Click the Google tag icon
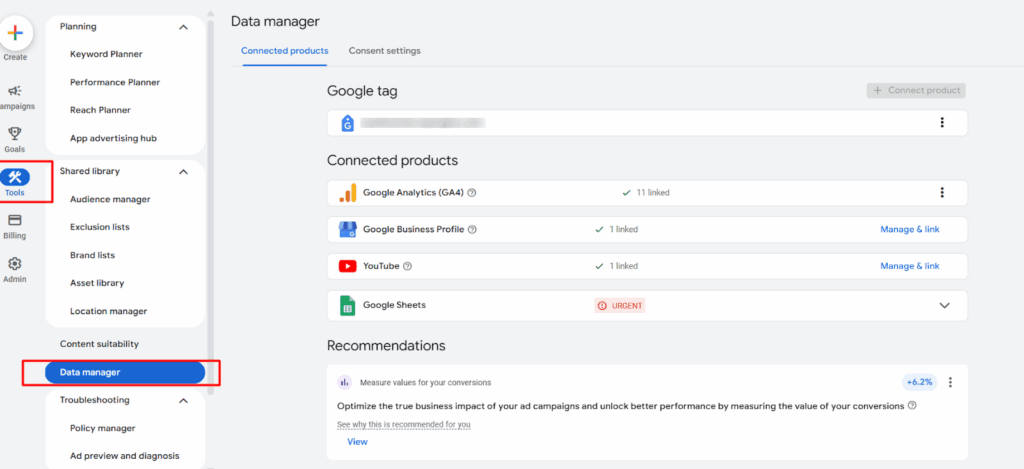Screen dimensions: 1024x469 click(x=347, y=123)
